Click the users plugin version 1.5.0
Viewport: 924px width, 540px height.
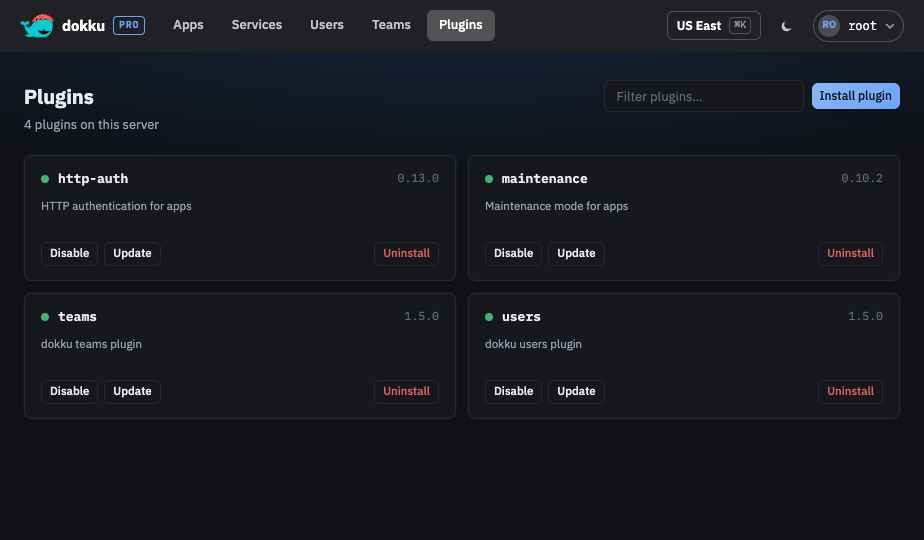click(x=865, y=317)
